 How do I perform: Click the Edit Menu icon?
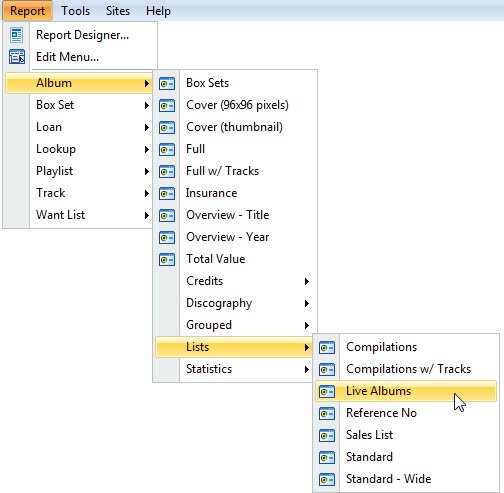[17, 57]
